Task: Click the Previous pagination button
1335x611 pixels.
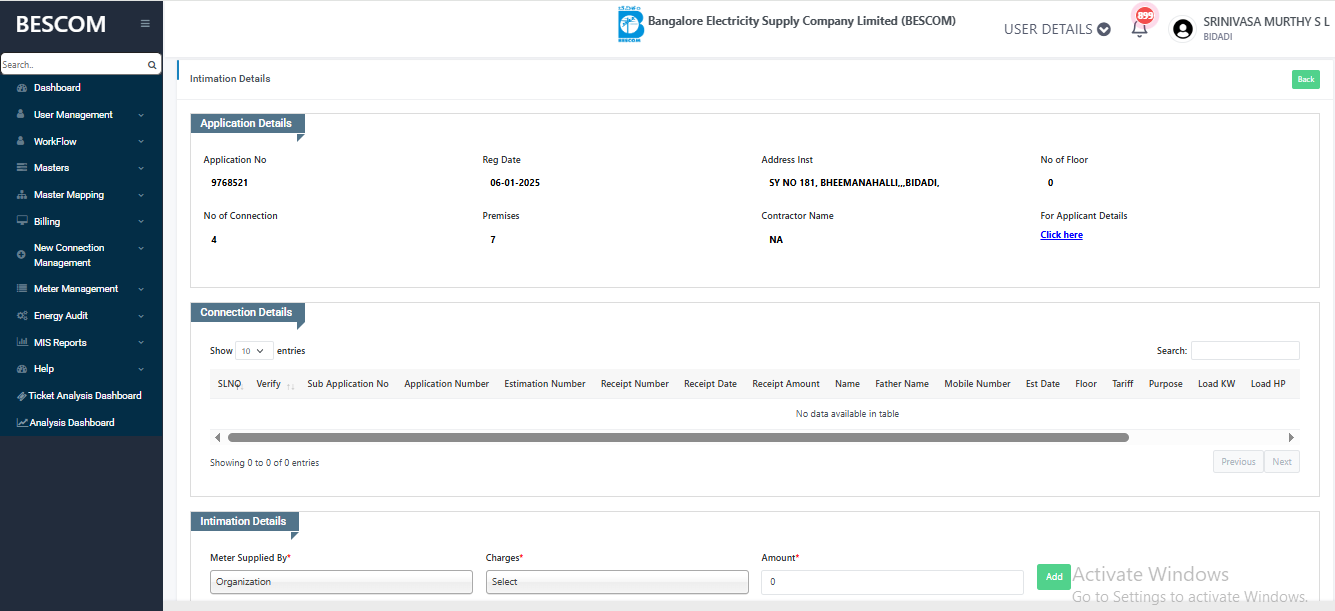Action: tap(1238, 462)
